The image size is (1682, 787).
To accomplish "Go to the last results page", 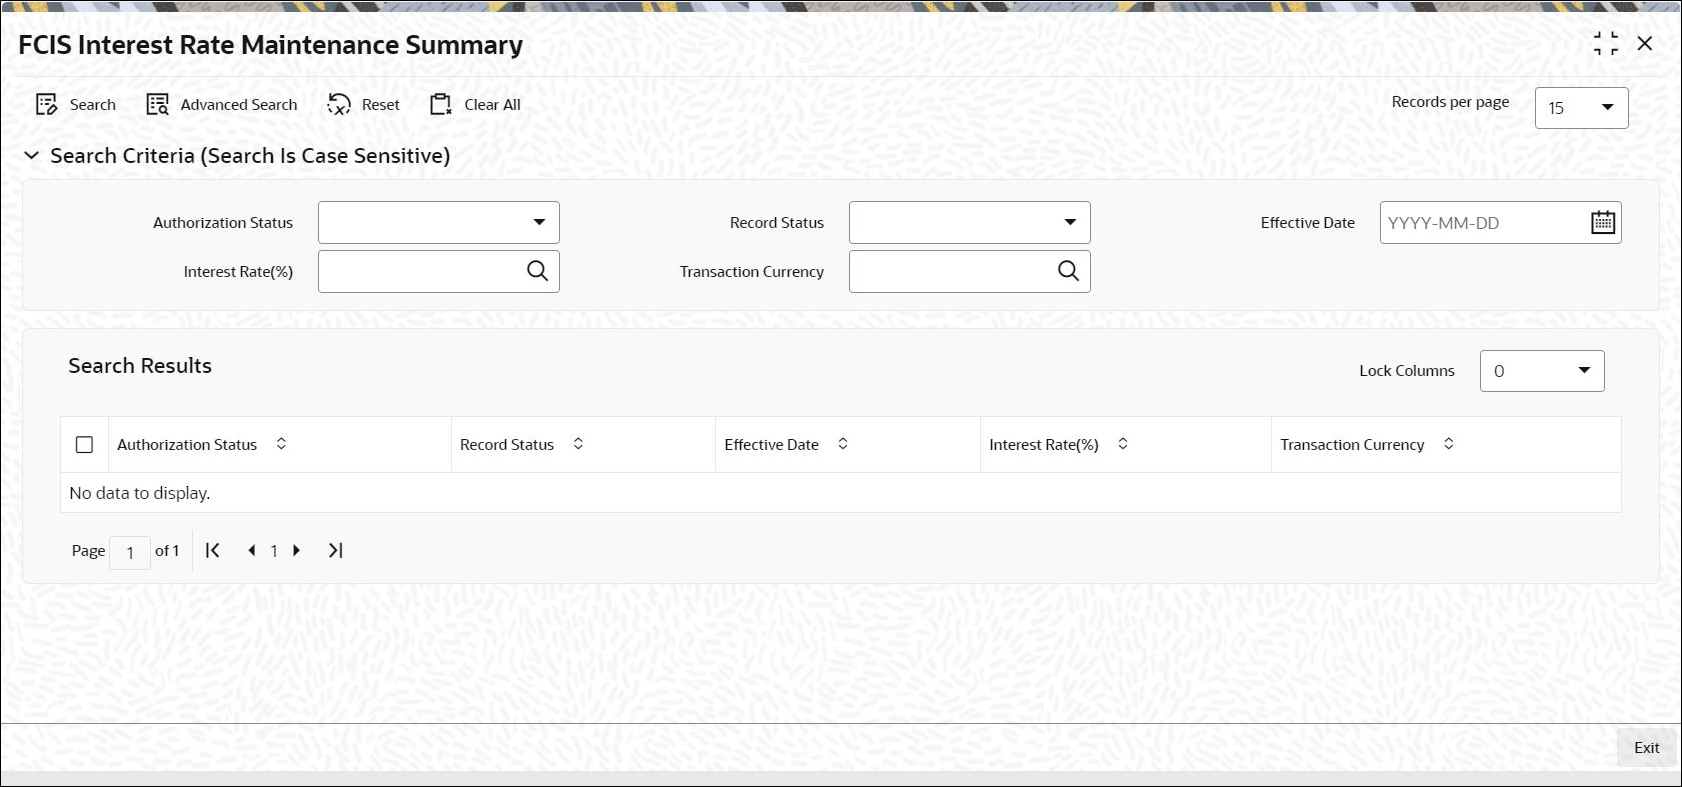I will 336,550.
